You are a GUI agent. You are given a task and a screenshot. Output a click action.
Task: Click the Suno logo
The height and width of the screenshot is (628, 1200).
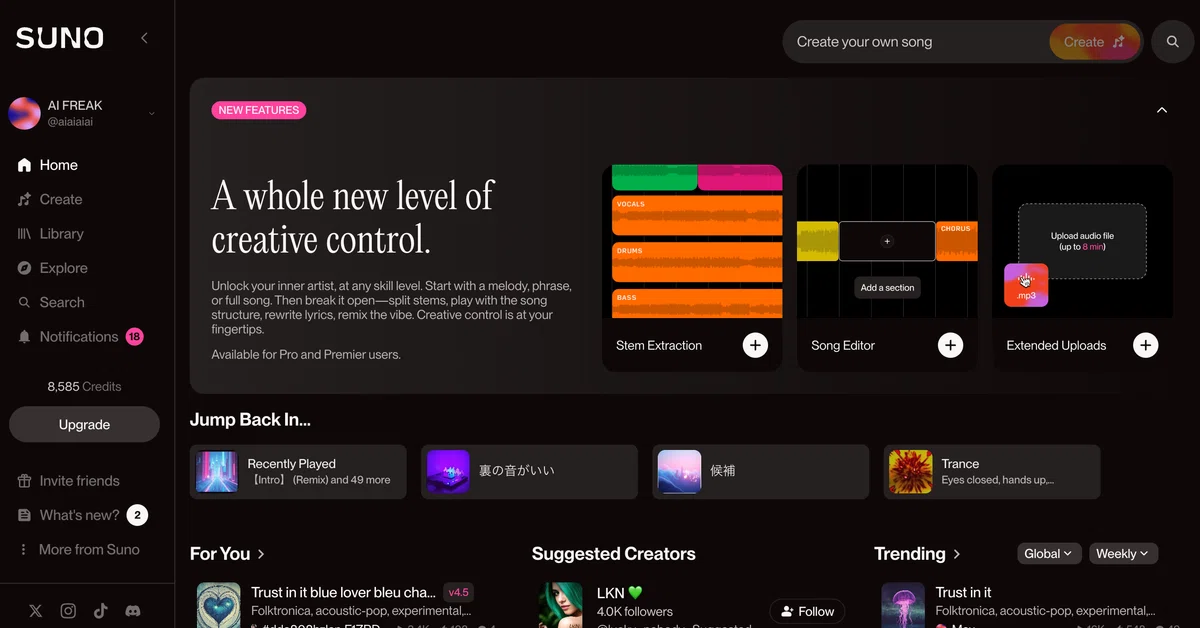point(59,38)
